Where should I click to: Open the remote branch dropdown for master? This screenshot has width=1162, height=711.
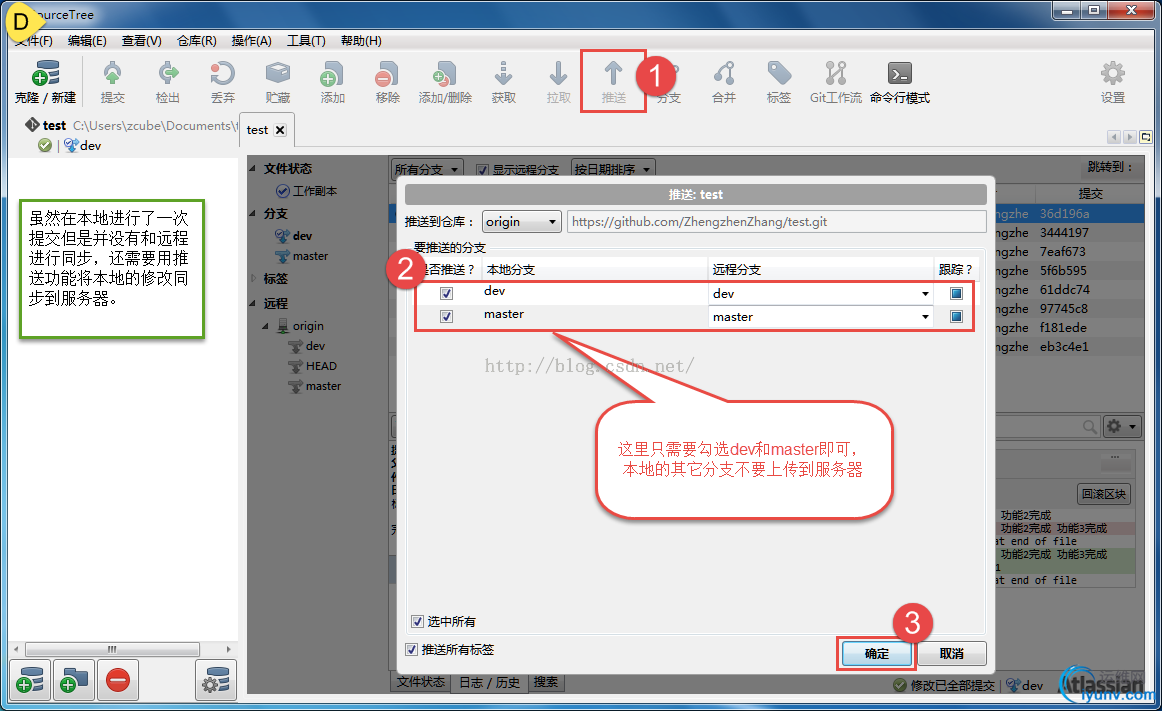point(925,317)
